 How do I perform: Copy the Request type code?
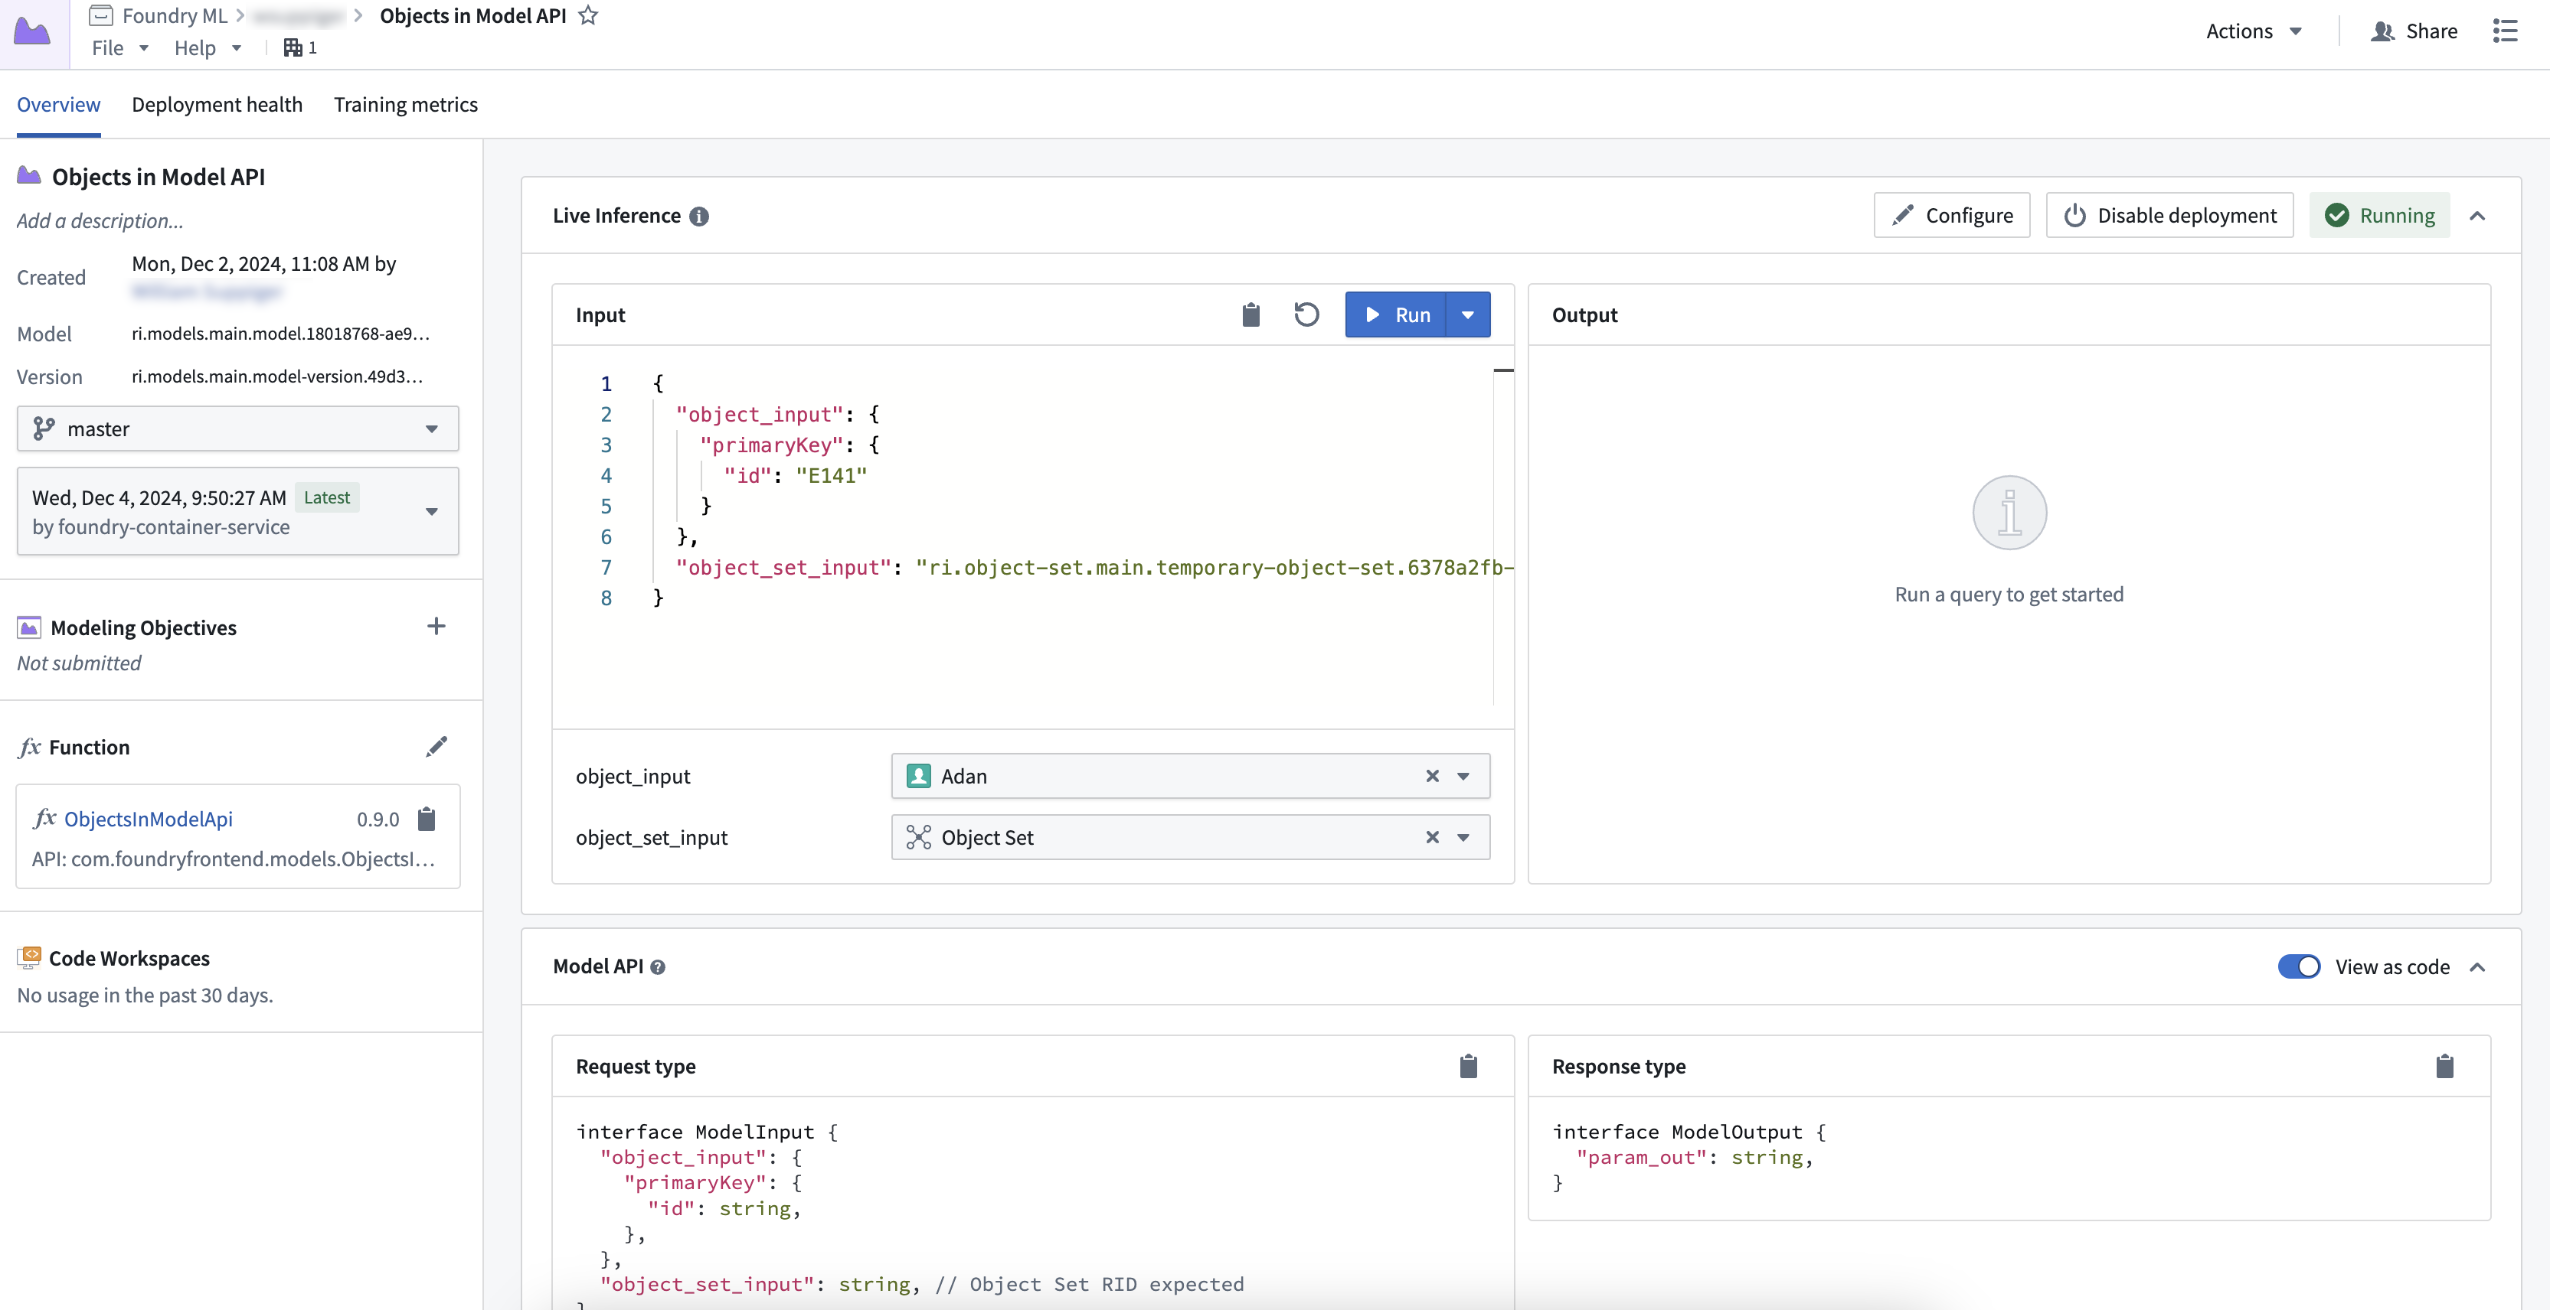1468,1066
